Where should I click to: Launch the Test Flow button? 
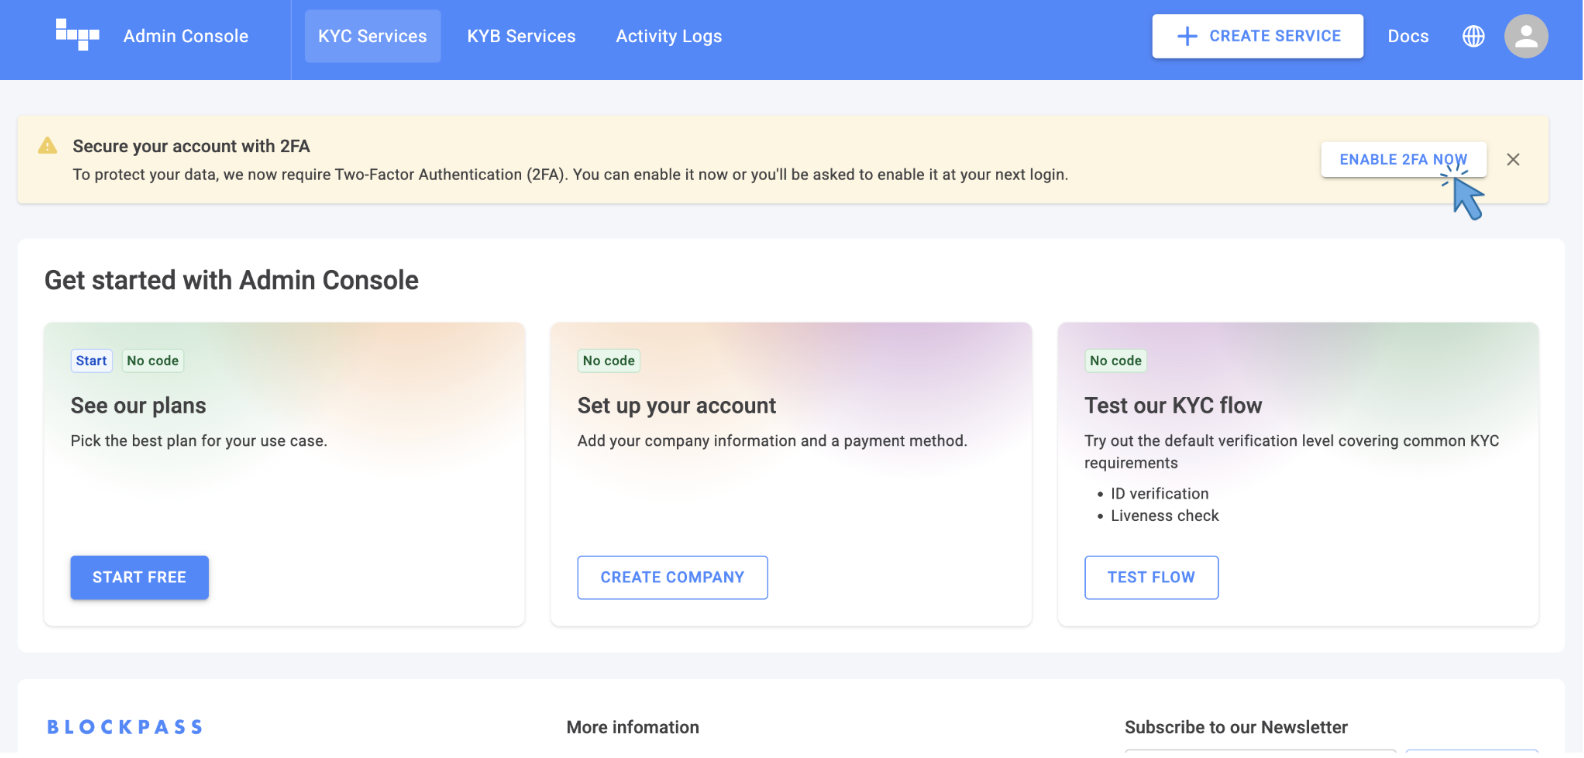click(1150, 577)
